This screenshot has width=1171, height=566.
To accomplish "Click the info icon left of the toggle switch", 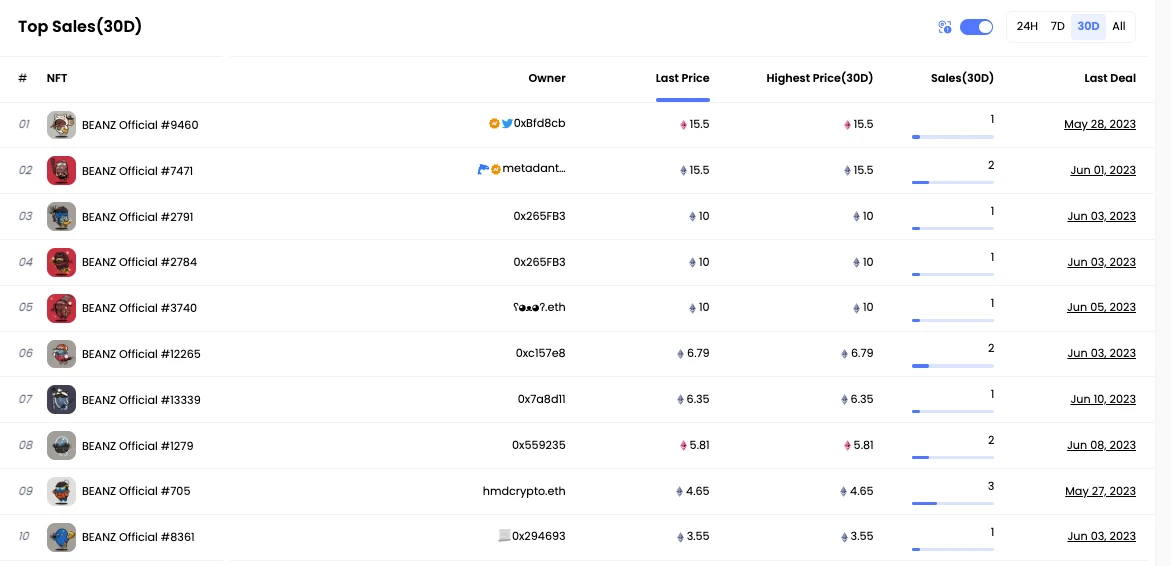I will 944,27.
